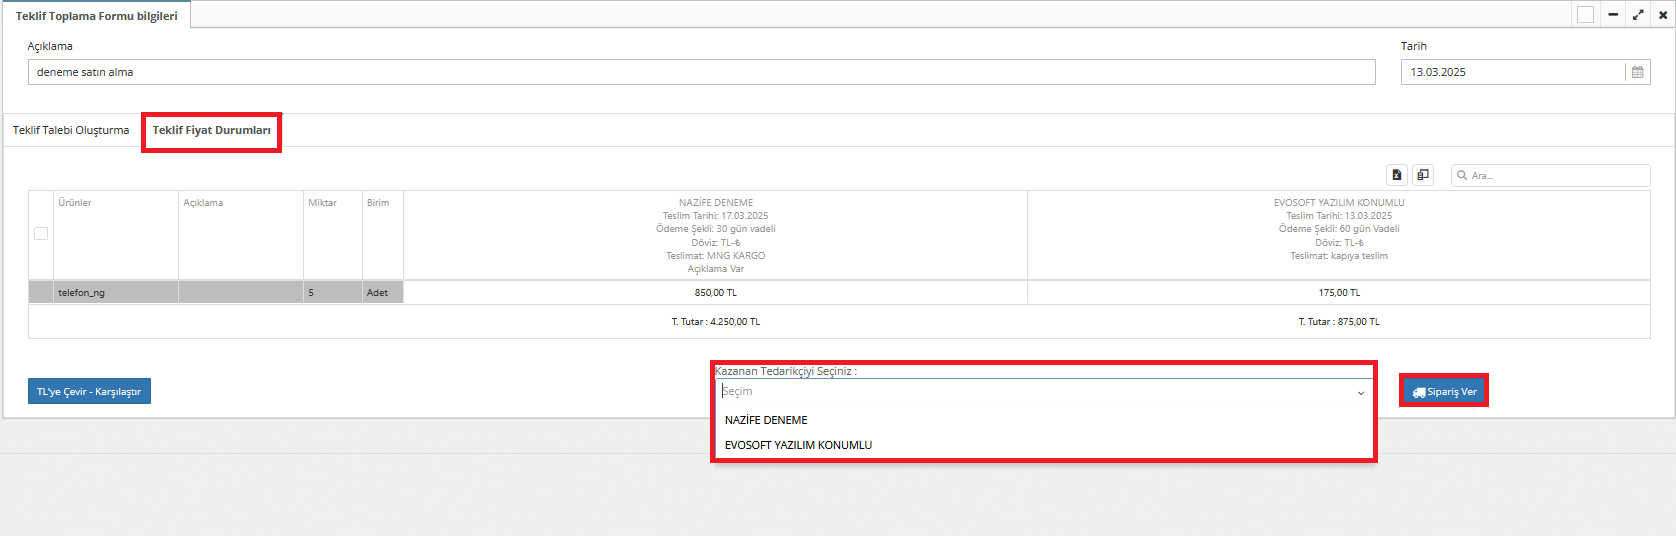Switch to Teklif Talebi Oluşturma tab

tap(71, 130)
